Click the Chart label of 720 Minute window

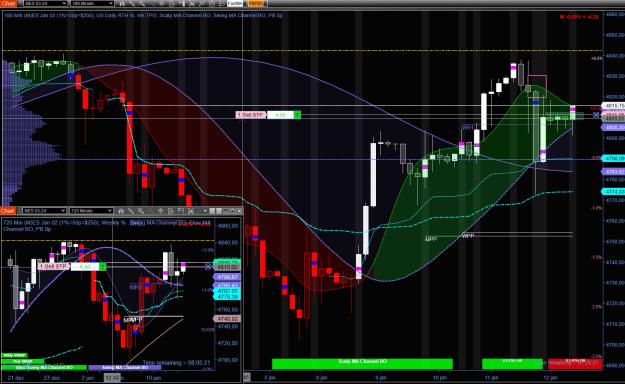(8, 211)
